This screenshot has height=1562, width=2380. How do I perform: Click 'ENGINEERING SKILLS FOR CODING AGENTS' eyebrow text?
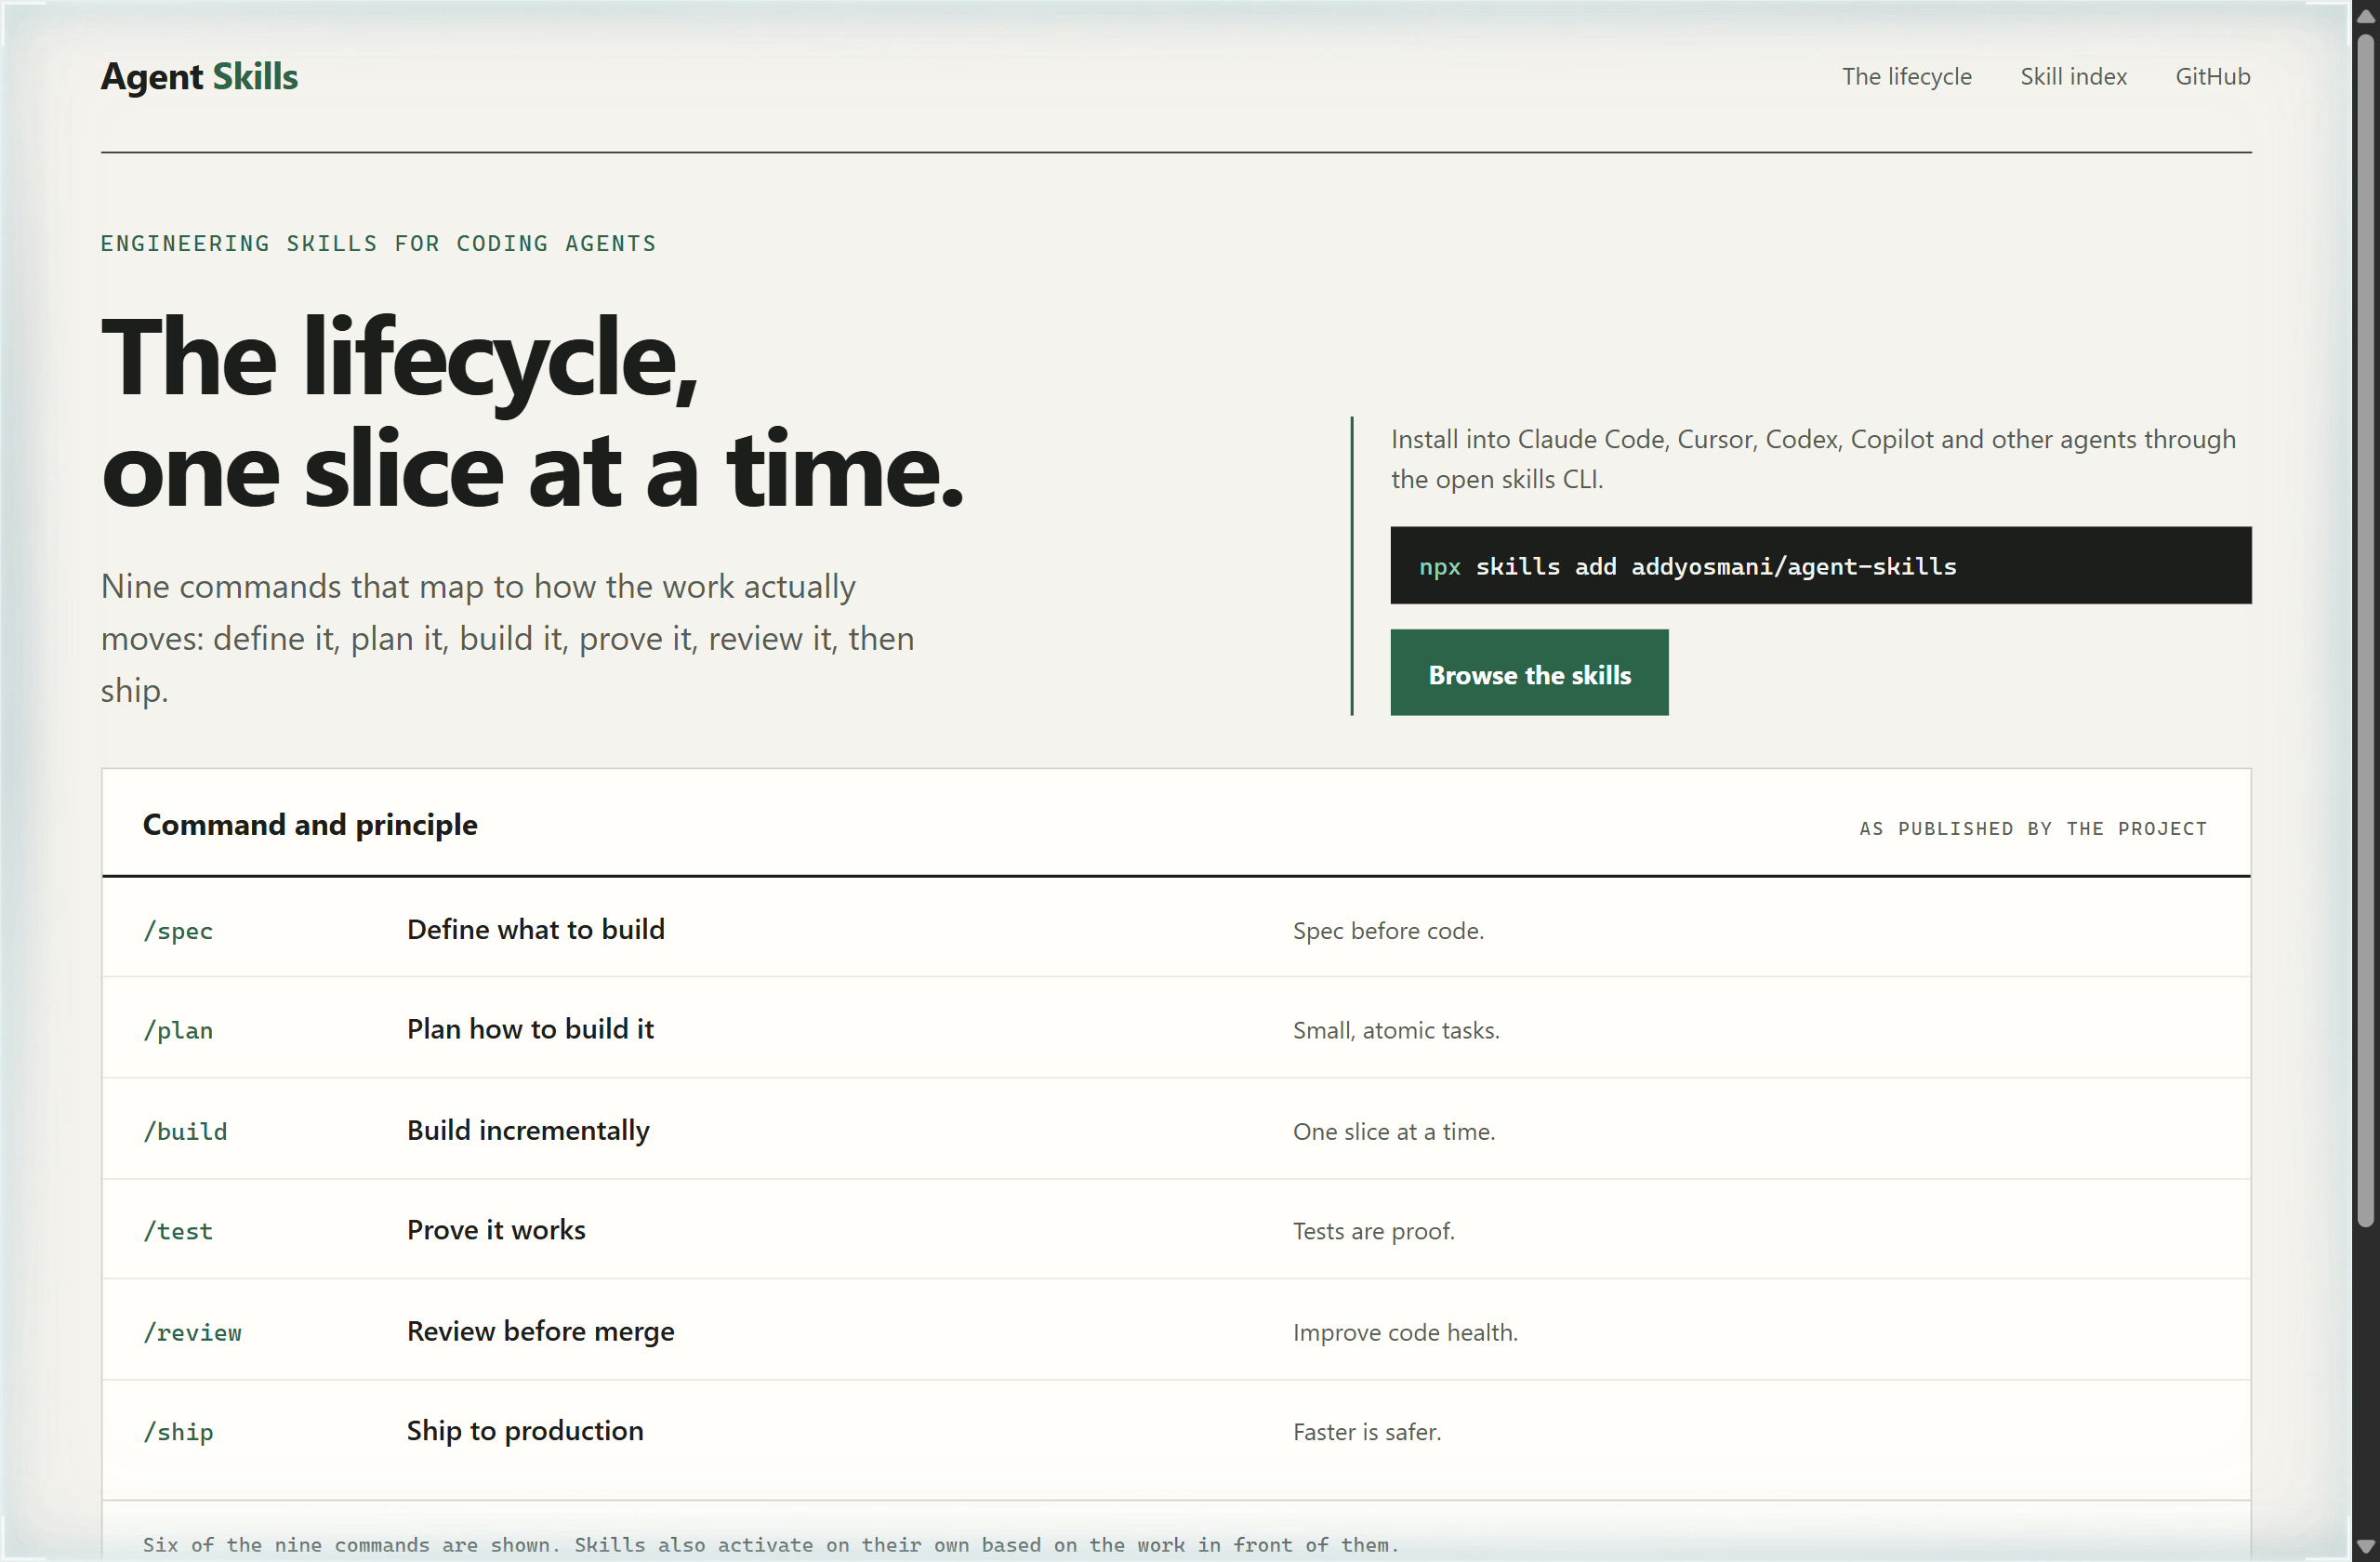pos(379,244)
